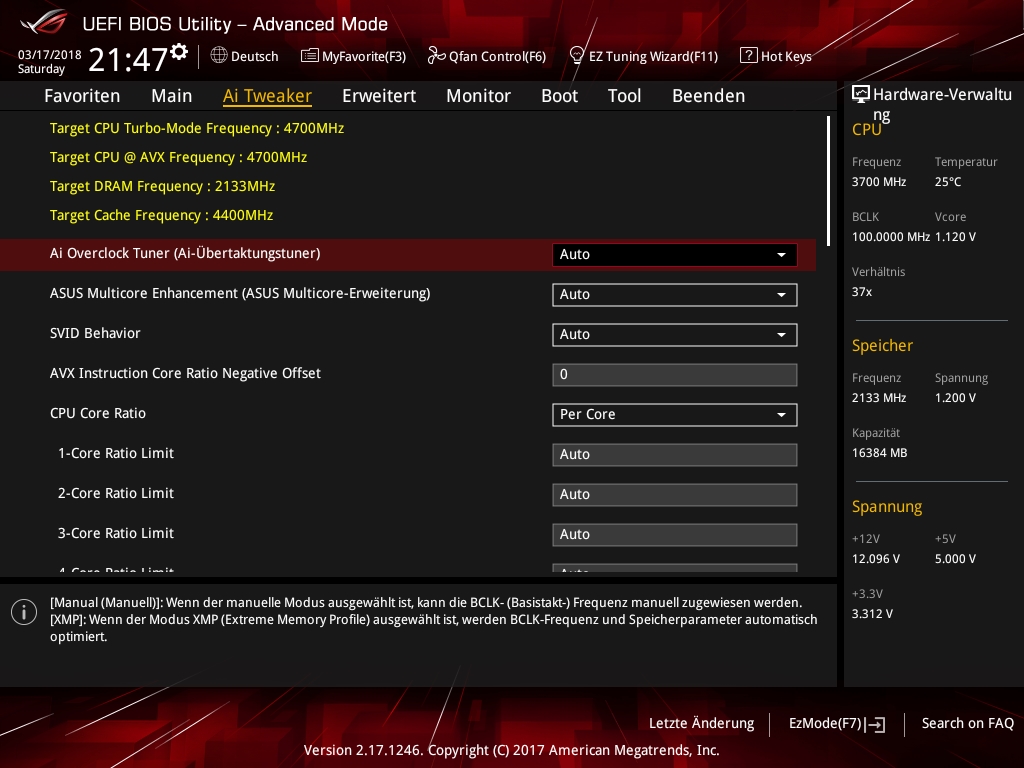Open the SVID Behavior dropdown
This screenshot has width=1024, height=768.
pyautogui.click(x=675, y=334)
